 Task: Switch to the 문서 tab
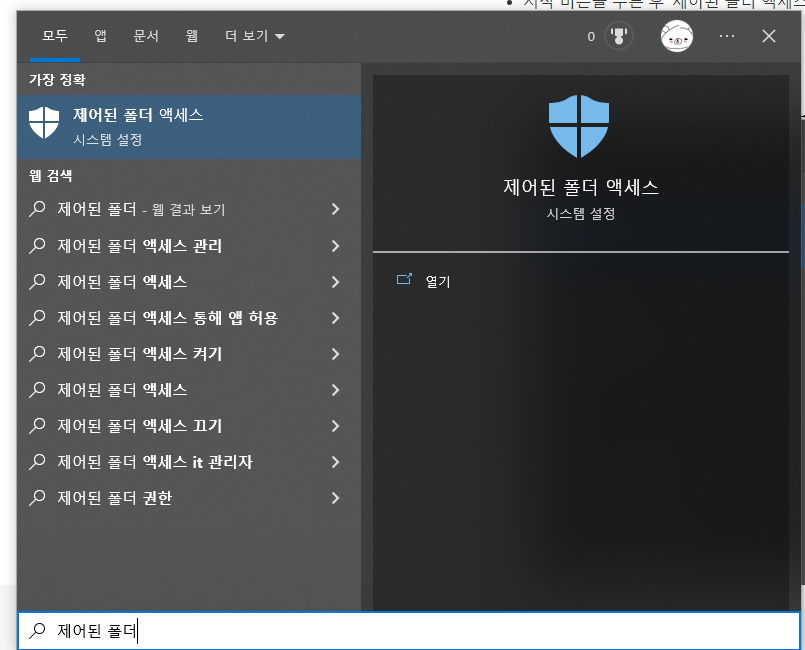click(146, 36)
